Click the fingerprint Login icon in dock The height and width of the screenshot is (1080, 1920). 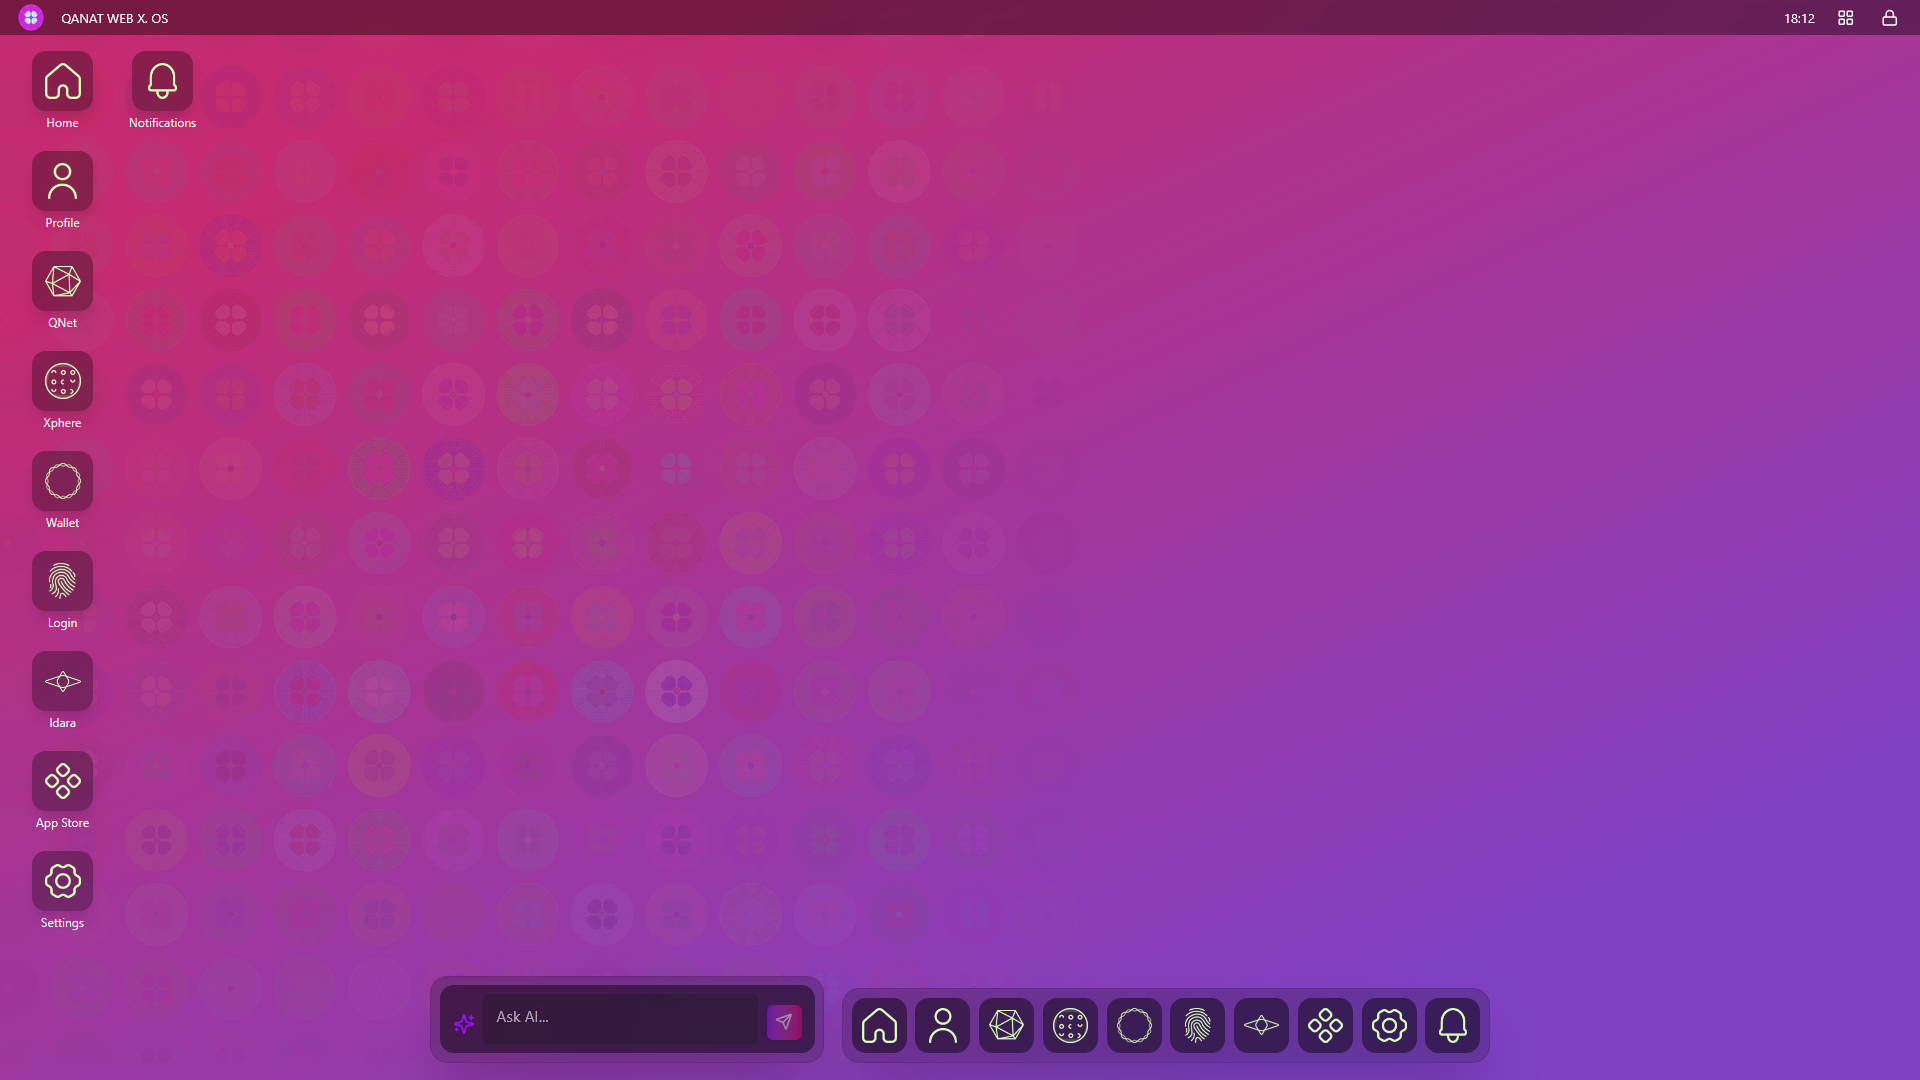1197,1025
